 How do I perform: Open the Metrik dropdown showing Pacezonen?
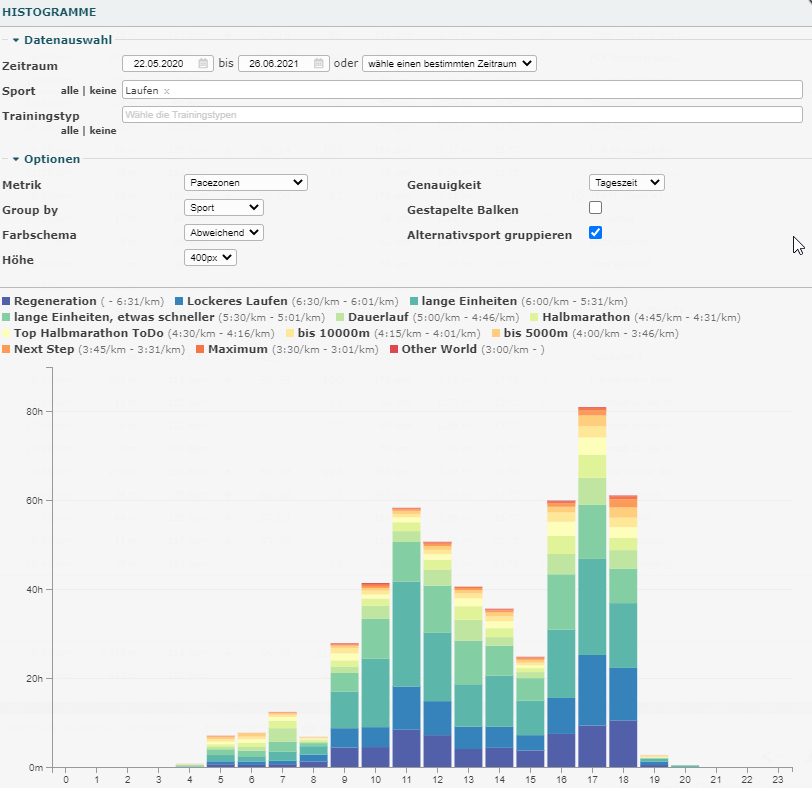click(246, 183)
